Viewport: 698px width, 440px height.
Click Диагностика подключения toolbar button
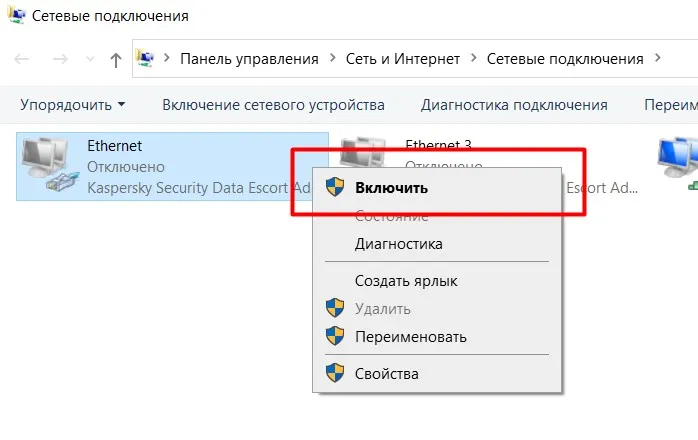coord(514,104)
